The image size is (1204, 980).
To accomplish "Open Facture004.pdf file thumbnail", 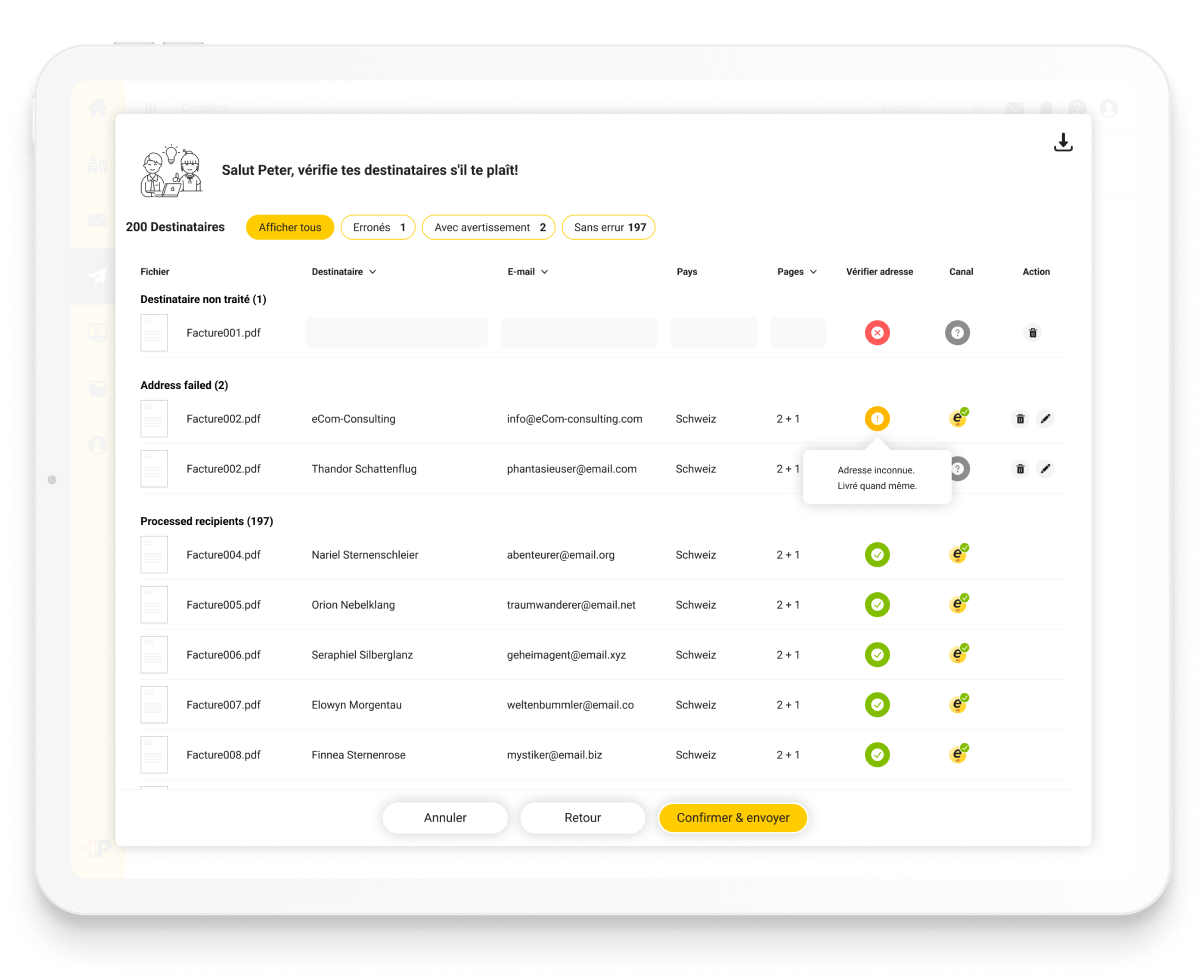I will coord(154,555).
